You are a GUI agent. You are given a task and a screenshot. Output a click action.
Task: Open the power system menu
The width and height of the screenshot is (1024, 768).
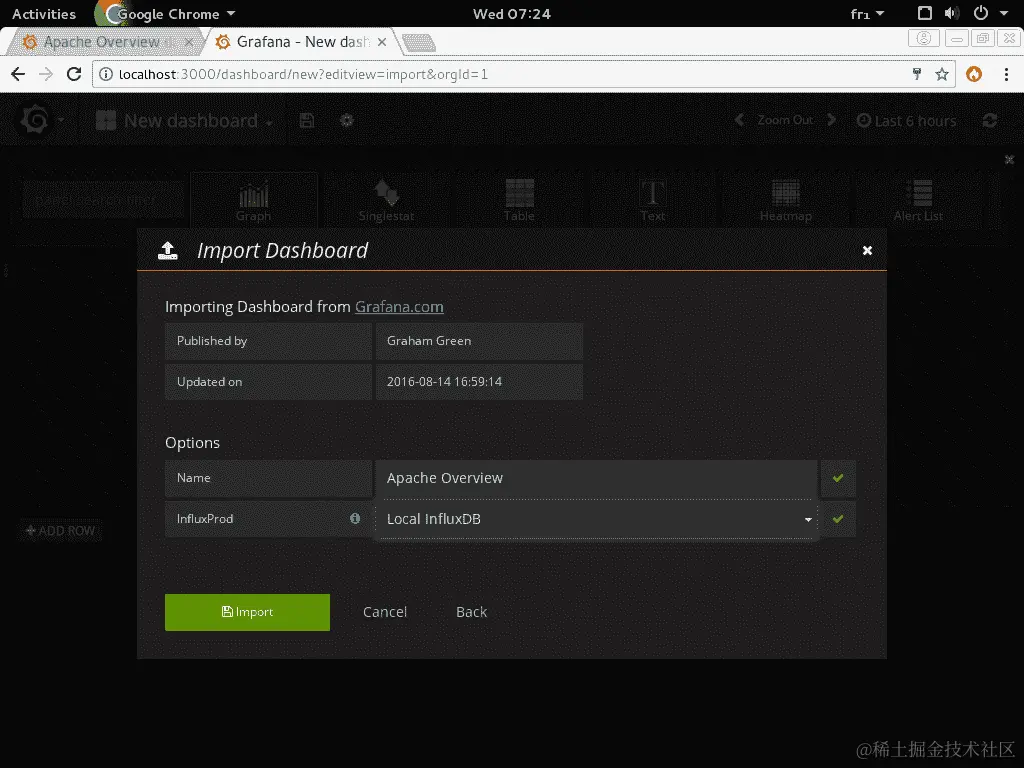click(x=981, y=13)
